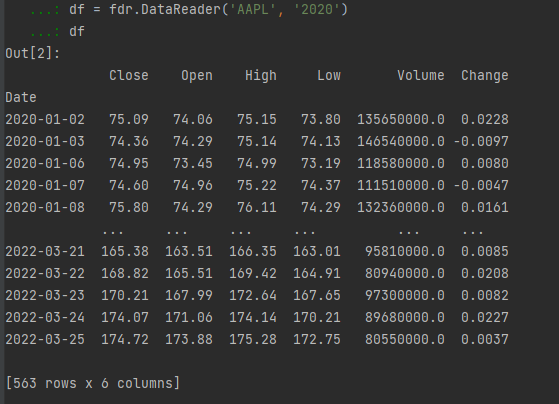Click the Volume value 135650000.0
Screen dimensions: 559x404
(401, 119)
